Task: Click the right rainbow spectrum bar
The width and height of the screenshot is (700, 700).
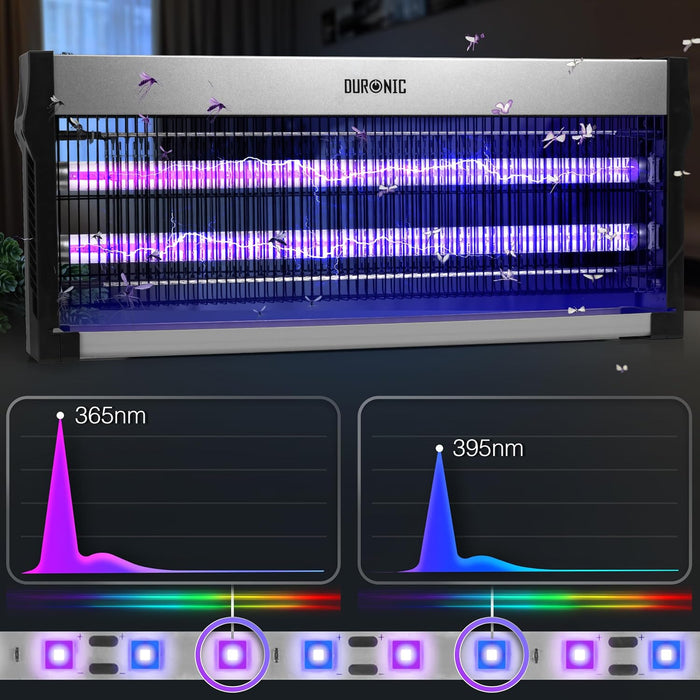Action: (525, 600)
